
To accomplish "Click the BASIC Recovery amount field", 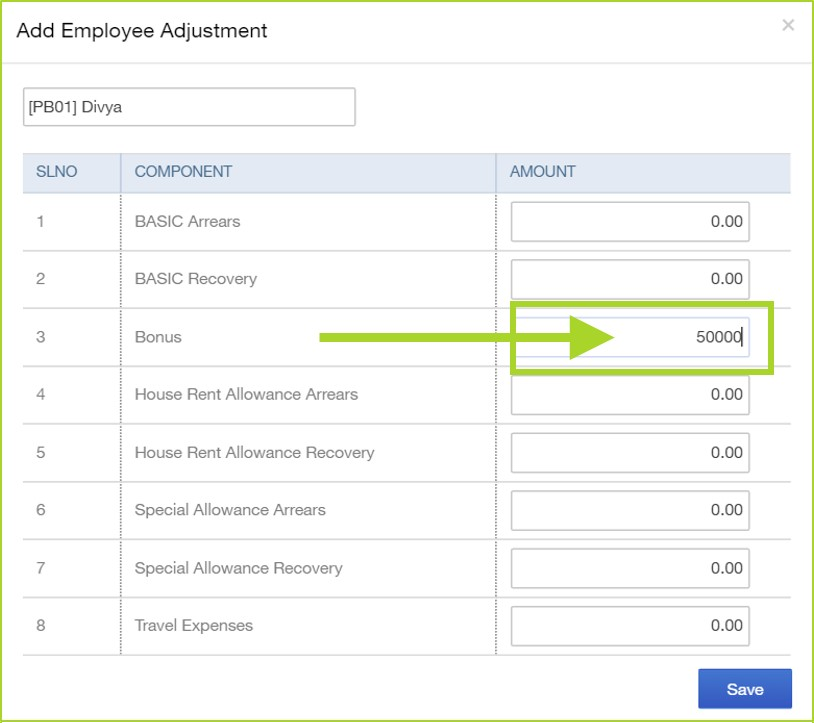I will point(630,279).
